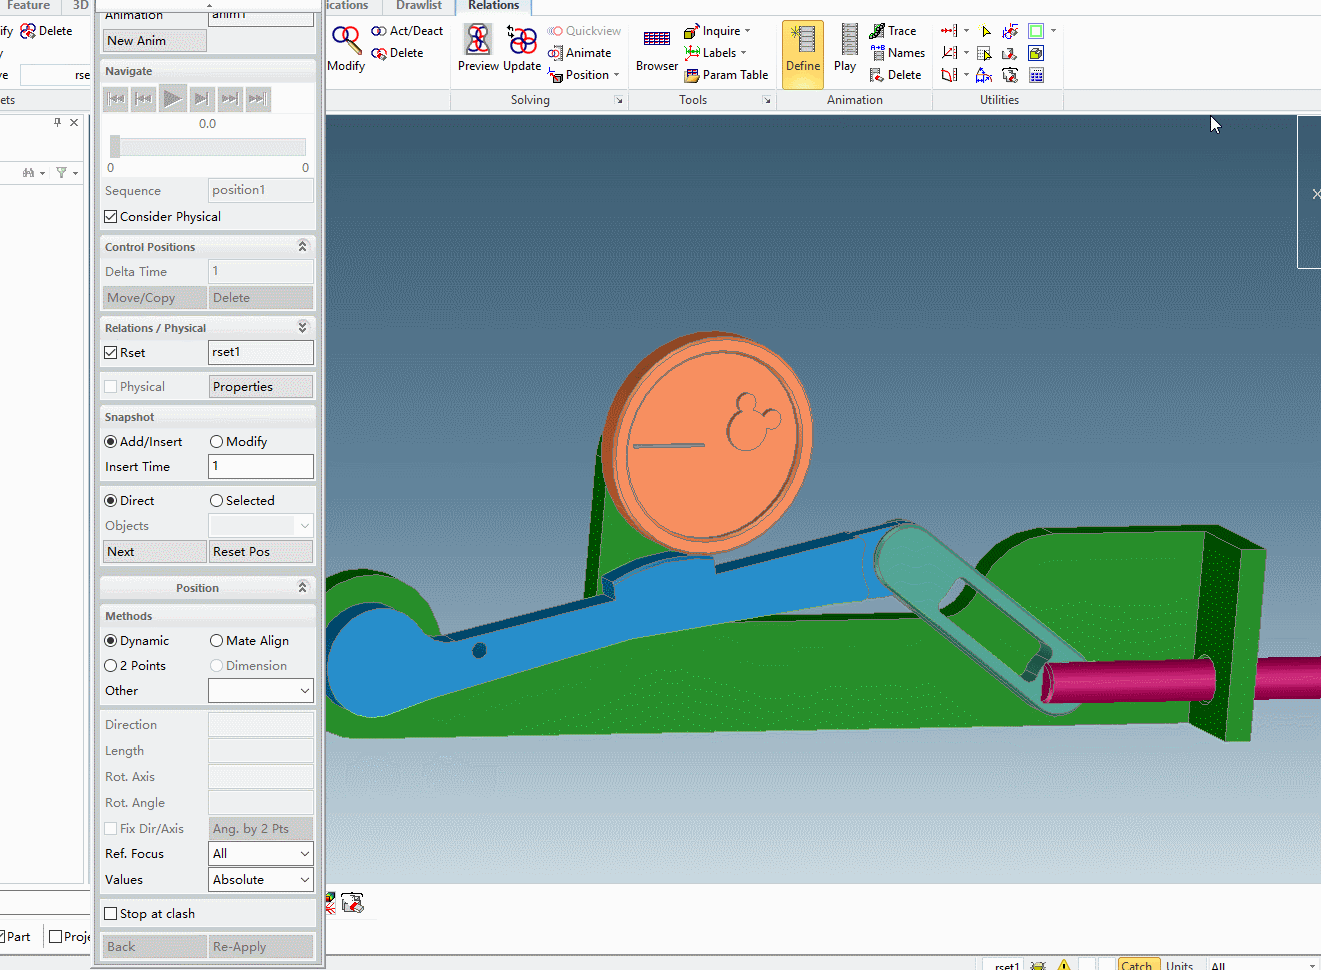
Task: Click the filter funnel icon
Action: pyautogui.click(x=62, y=172)
